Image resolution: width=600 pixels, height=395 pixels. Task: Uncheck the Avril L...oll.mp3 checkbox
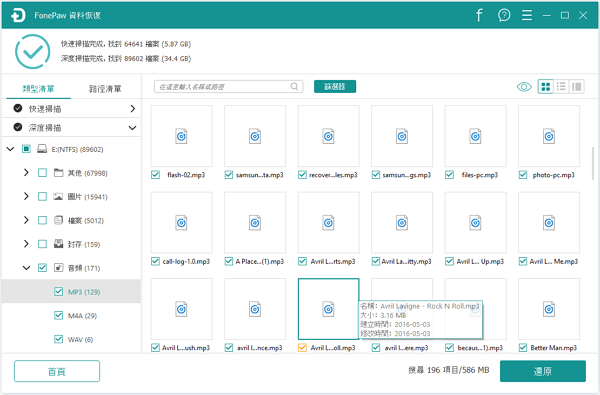tap(302, 348)
